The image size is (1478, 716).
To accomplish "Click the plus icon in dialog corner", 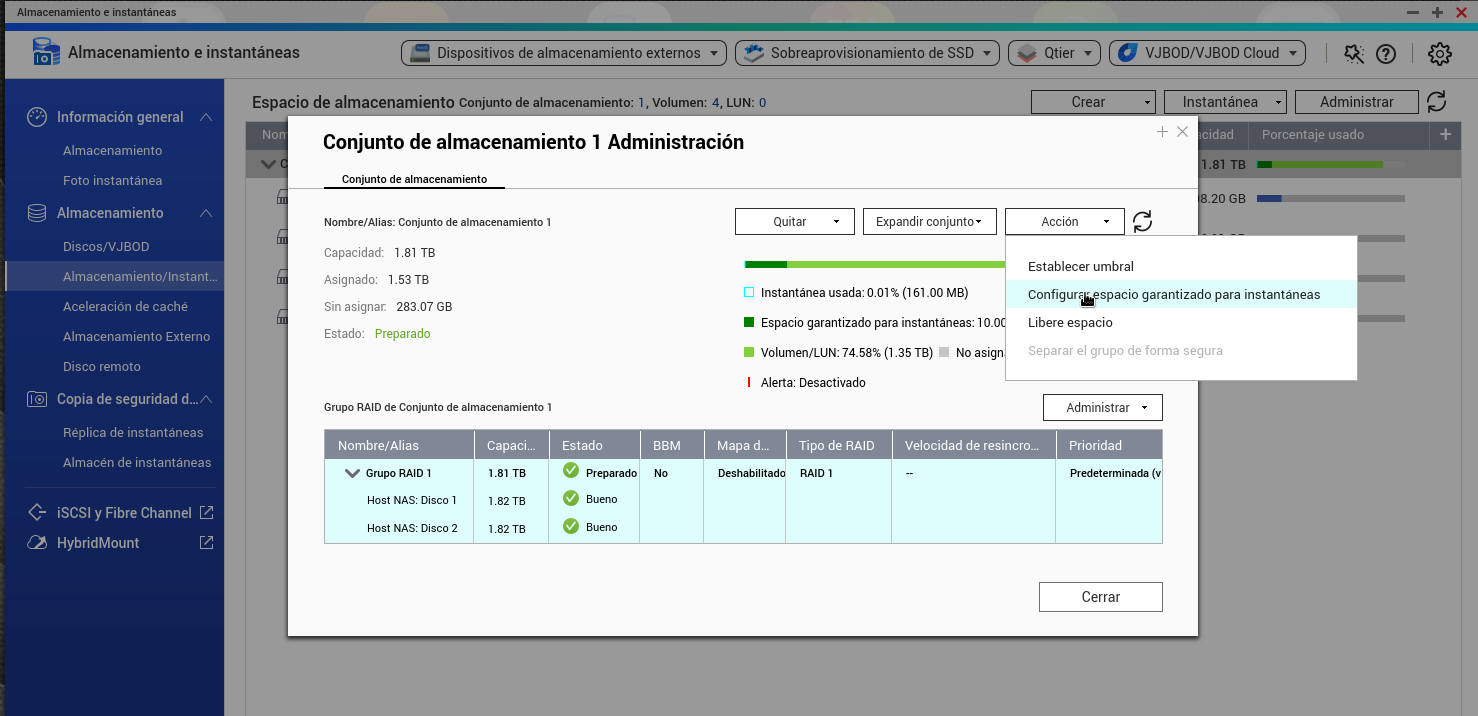I will click(x=1162, y=132).
